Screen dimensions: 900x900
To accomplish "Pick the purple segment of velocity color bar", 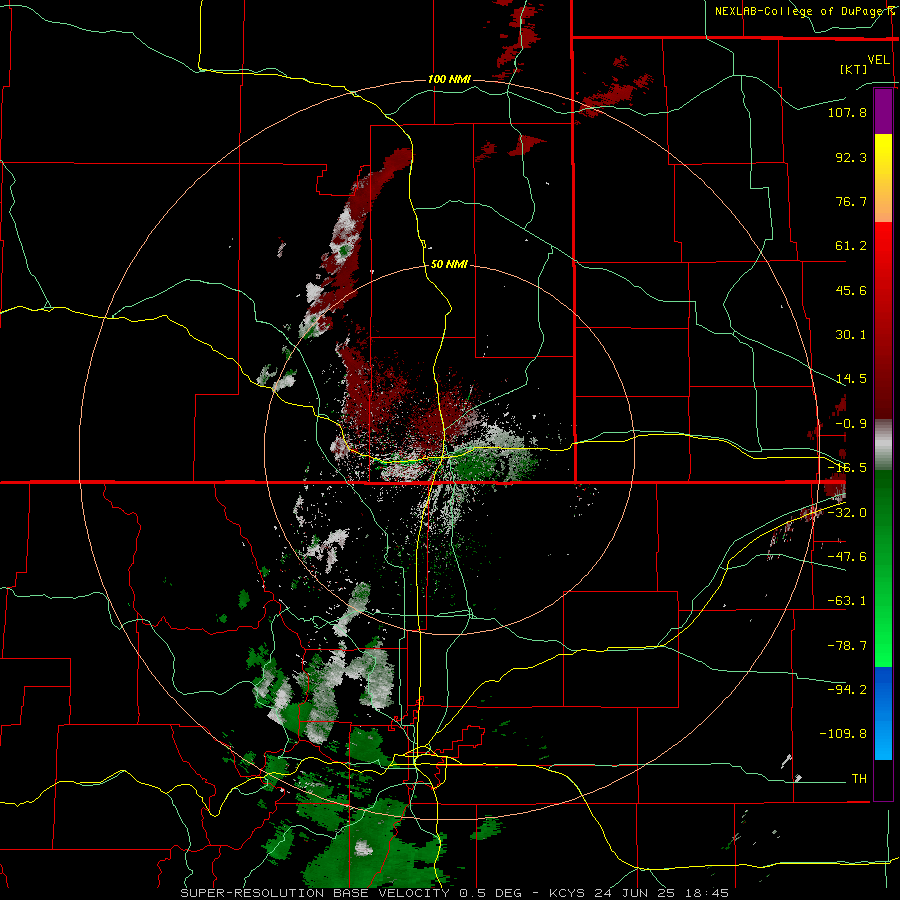I will (883, 111).
